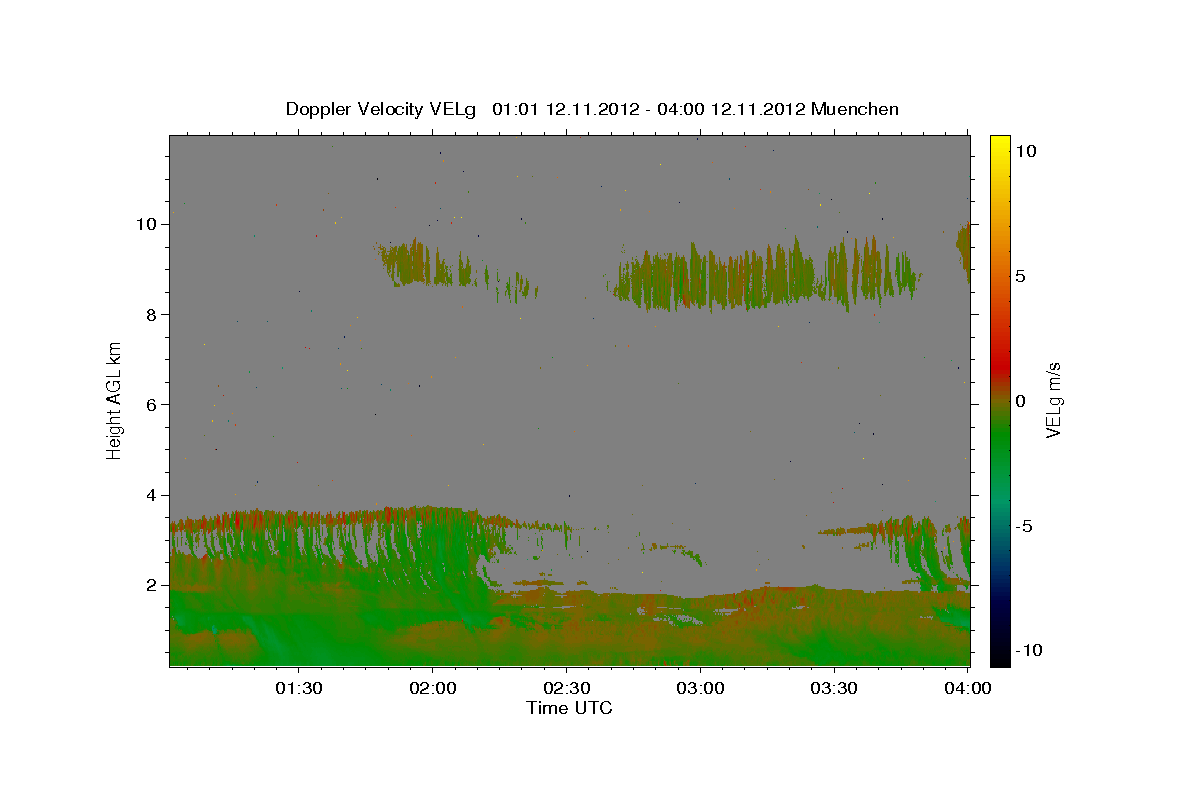Click the 01:30 time tick label
Image resolution: width=1200 pixels, height=800 pixels.
point(299,688)
